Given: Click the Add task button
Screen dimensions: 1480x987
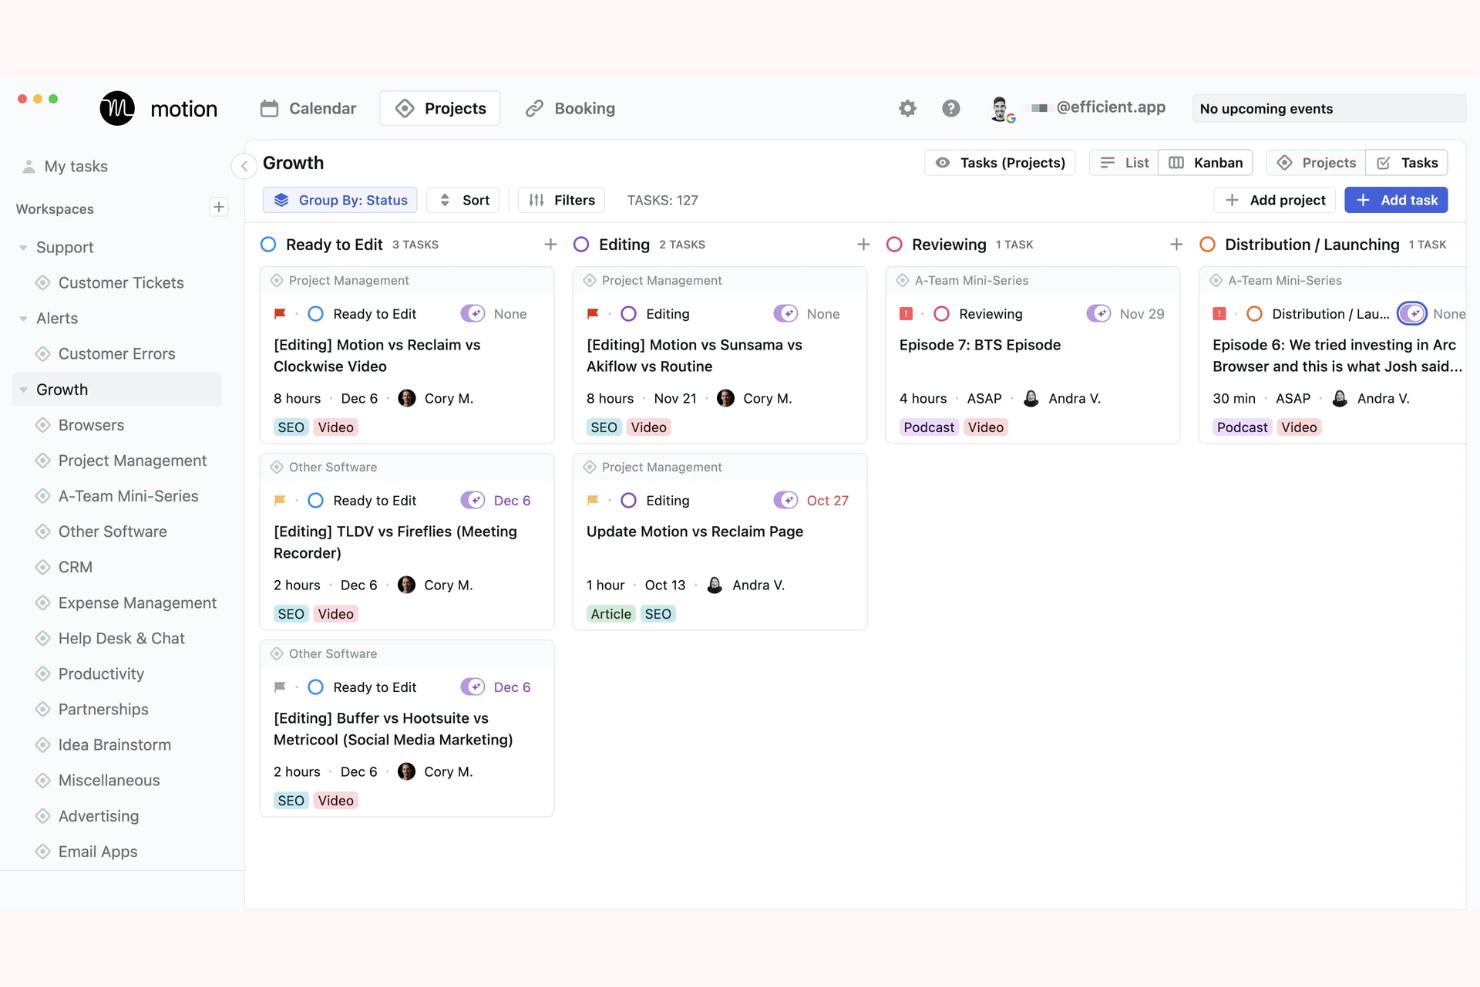Looking at the screenshot, I should pos(1396,200).
